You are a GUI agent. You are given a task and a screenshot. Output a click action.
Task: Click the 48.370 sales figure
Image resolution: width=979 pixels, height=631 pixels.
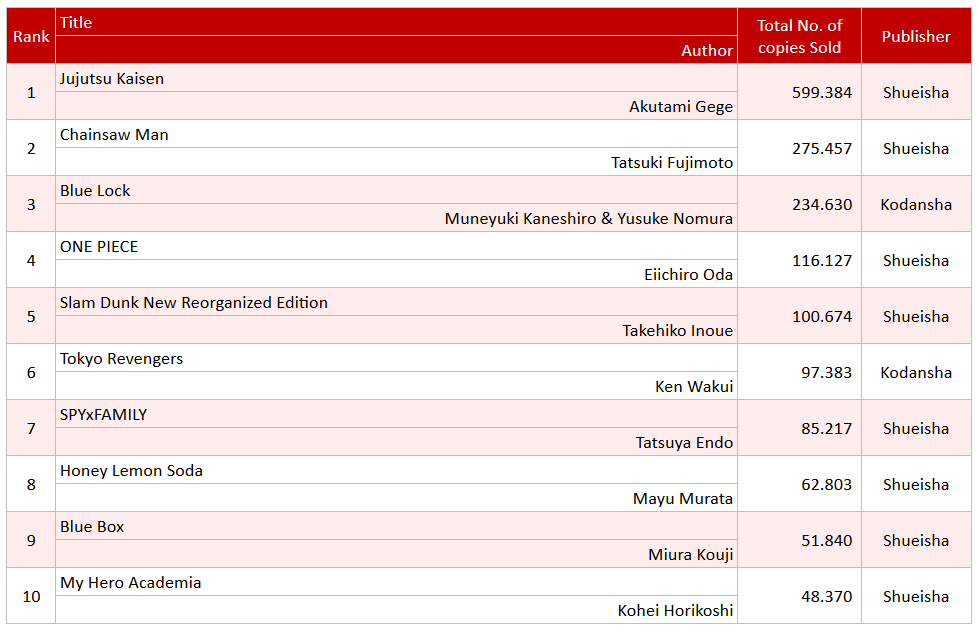coord(826,597)
